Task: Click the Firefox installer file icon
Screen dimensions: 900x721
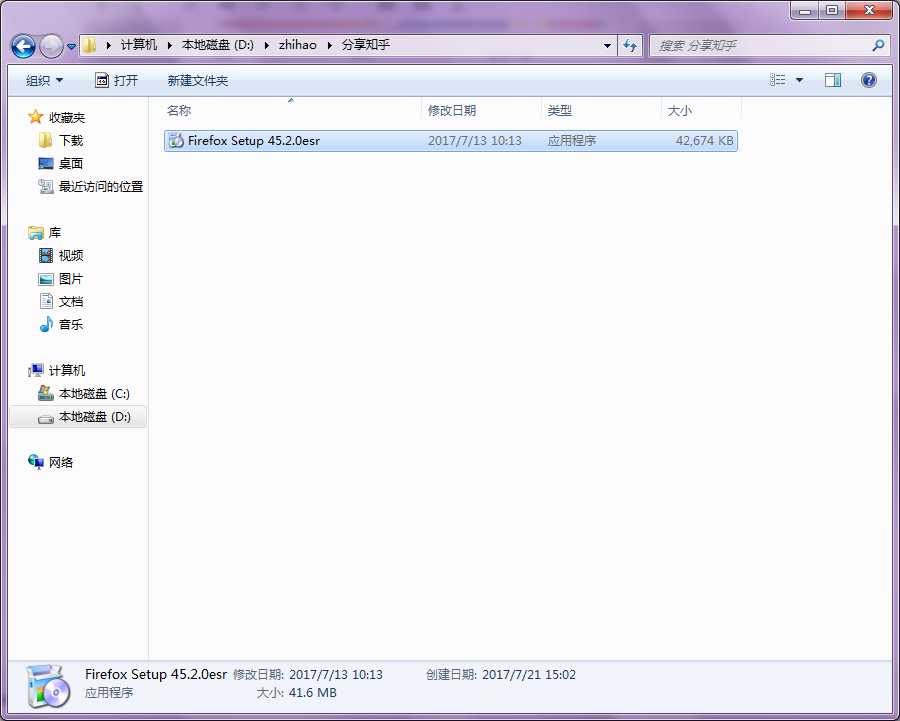Action: 176,141
